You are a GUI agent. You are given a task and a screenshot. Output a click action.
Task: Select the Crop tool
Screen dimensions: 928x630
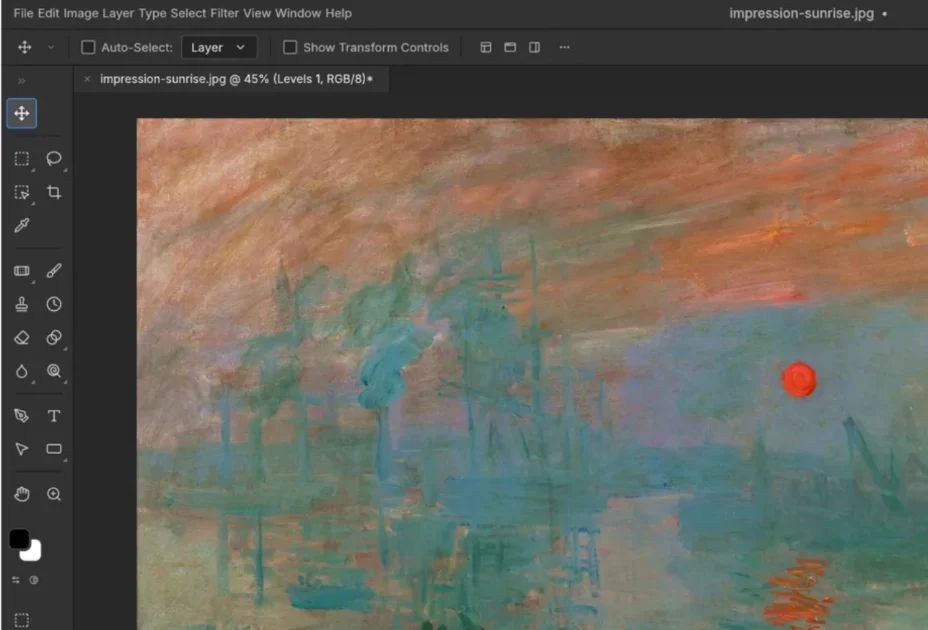(54, 192)
